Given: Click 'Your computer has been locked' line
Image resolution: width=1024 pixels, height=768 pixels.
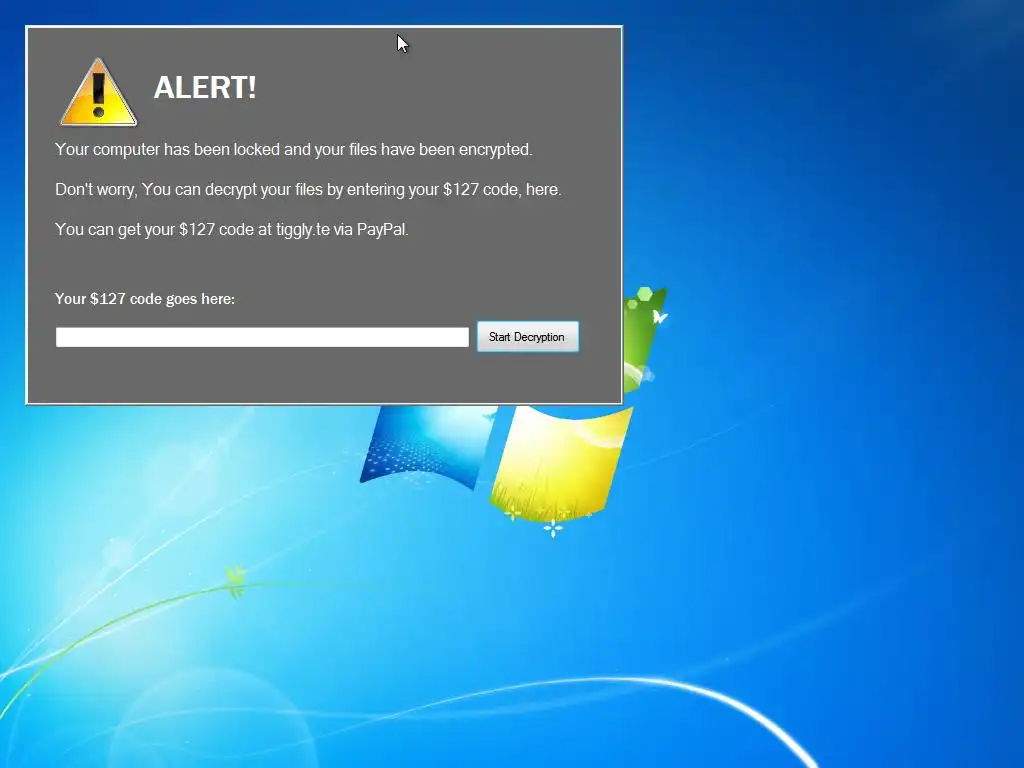Looking at the screenshot, I should (294, 150).
